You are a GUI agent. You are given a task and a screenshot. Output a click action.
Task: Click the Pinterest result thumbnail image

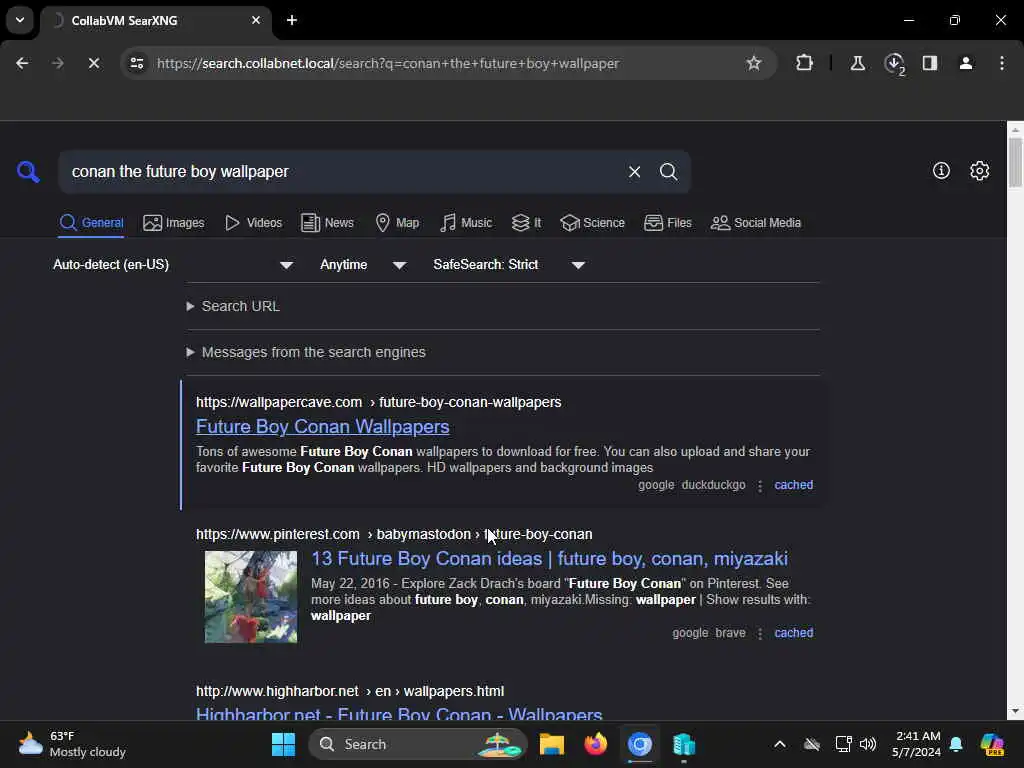251,597
